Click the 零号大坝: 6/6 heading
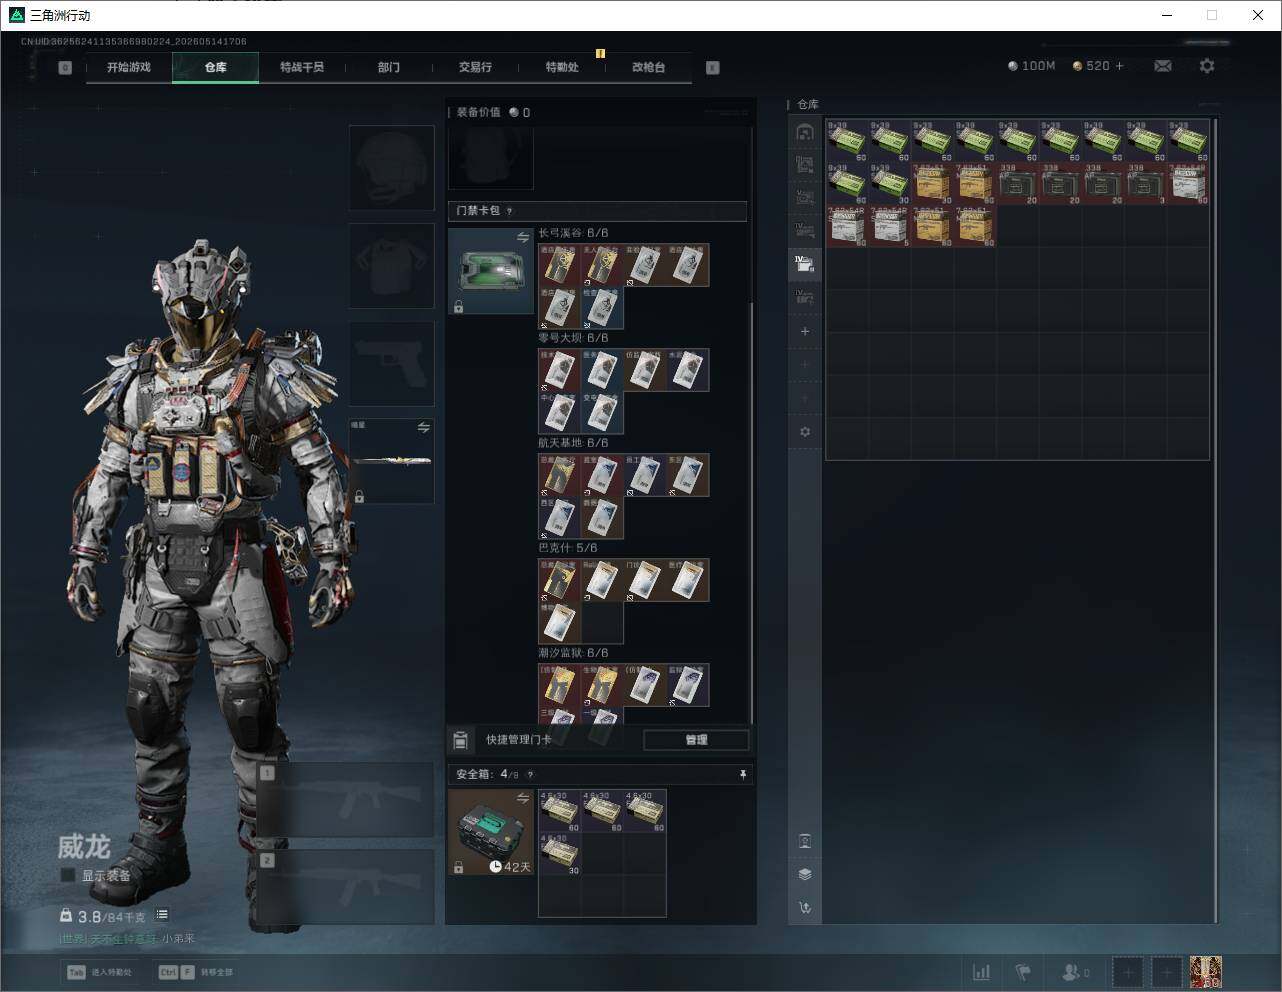 tap(573, 338)
